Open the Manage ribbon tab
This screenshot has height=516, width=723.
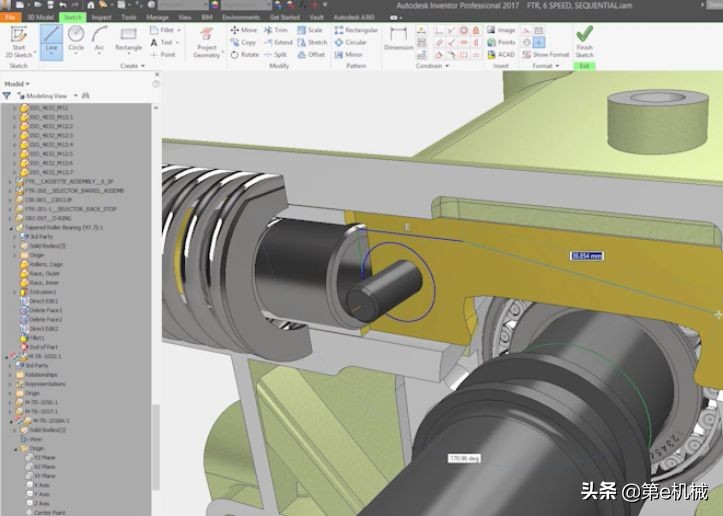(x=157, y=17)
